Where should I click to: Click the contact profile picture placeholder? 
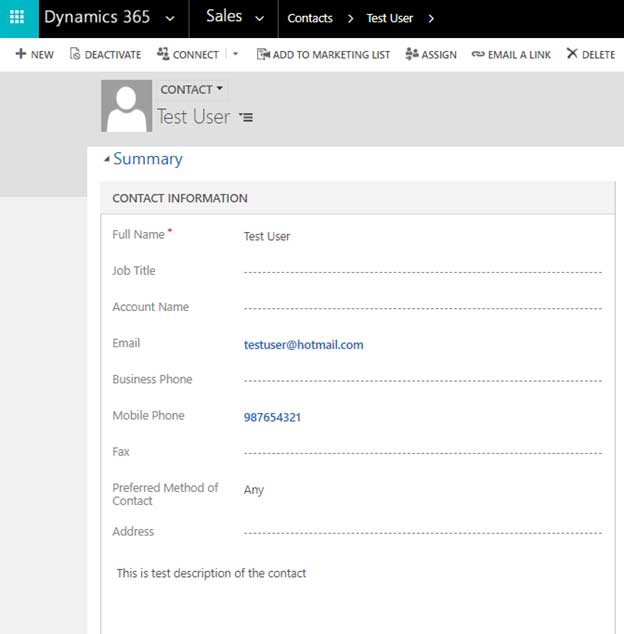pyautogui.click(x=126, y=106)
